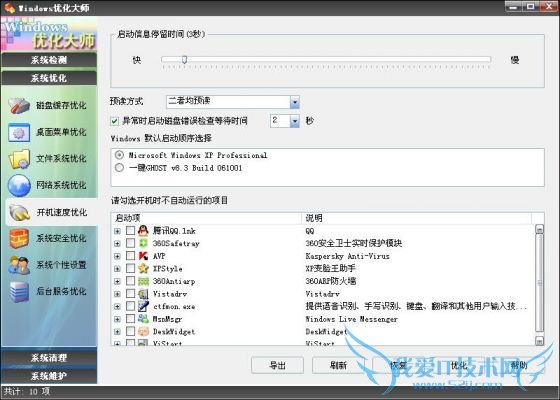Click the 360Antiarp icon
560x400 pixels.
[143, 281]
